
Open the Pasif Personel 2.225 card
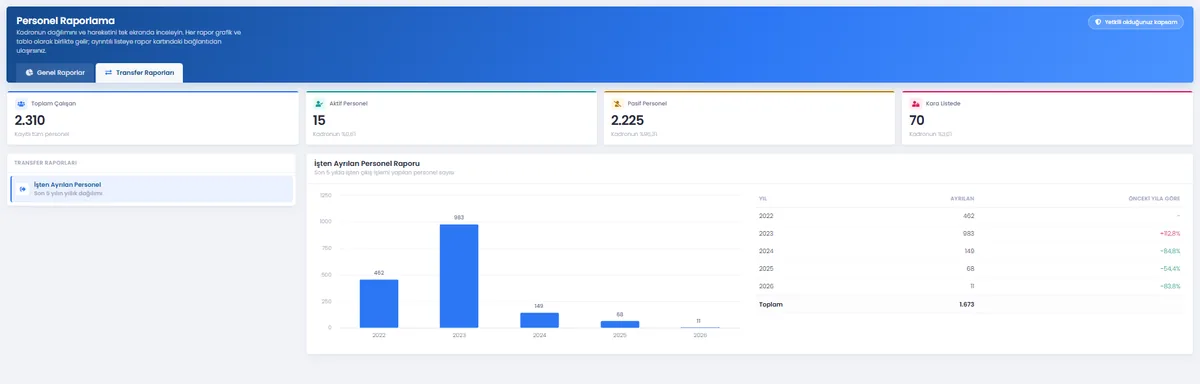749,119
